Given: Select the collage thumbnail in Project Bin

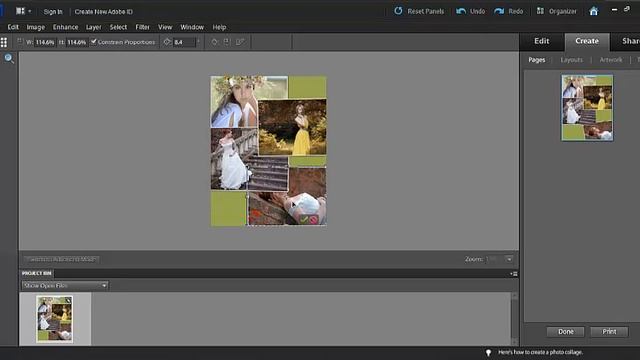Looking at the screenshot, I should 55,319.
